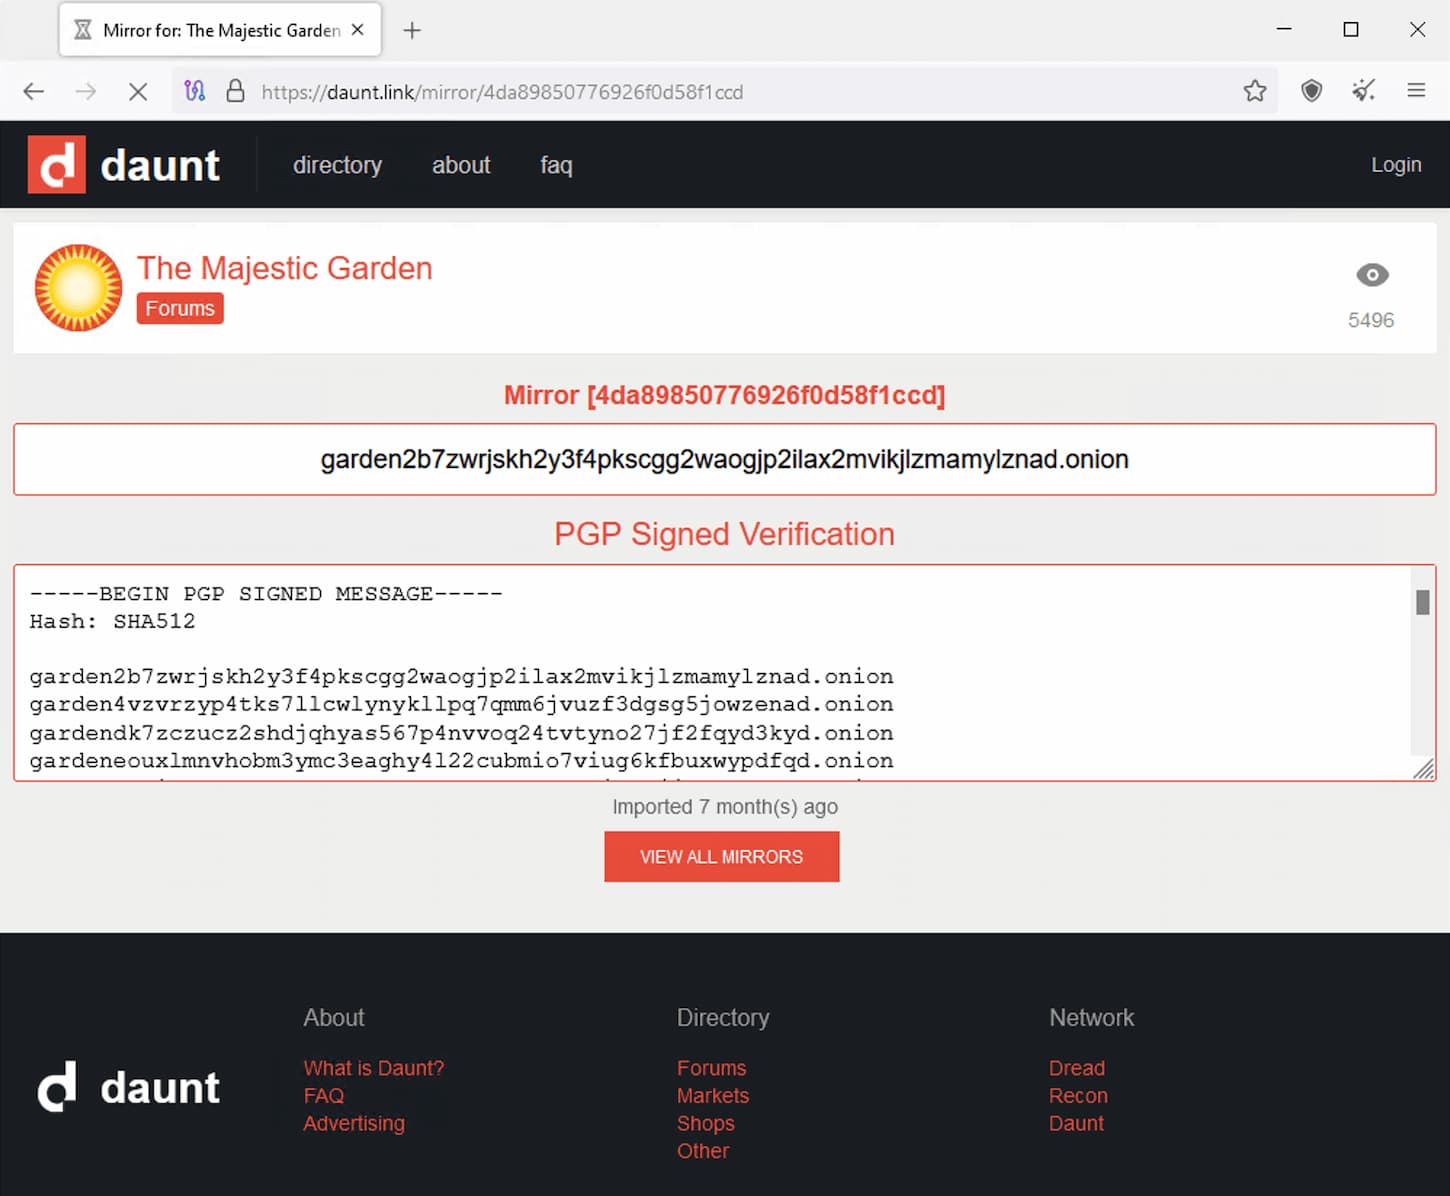
Task: Open the Shops footer link
Action: pos(706,1123)
